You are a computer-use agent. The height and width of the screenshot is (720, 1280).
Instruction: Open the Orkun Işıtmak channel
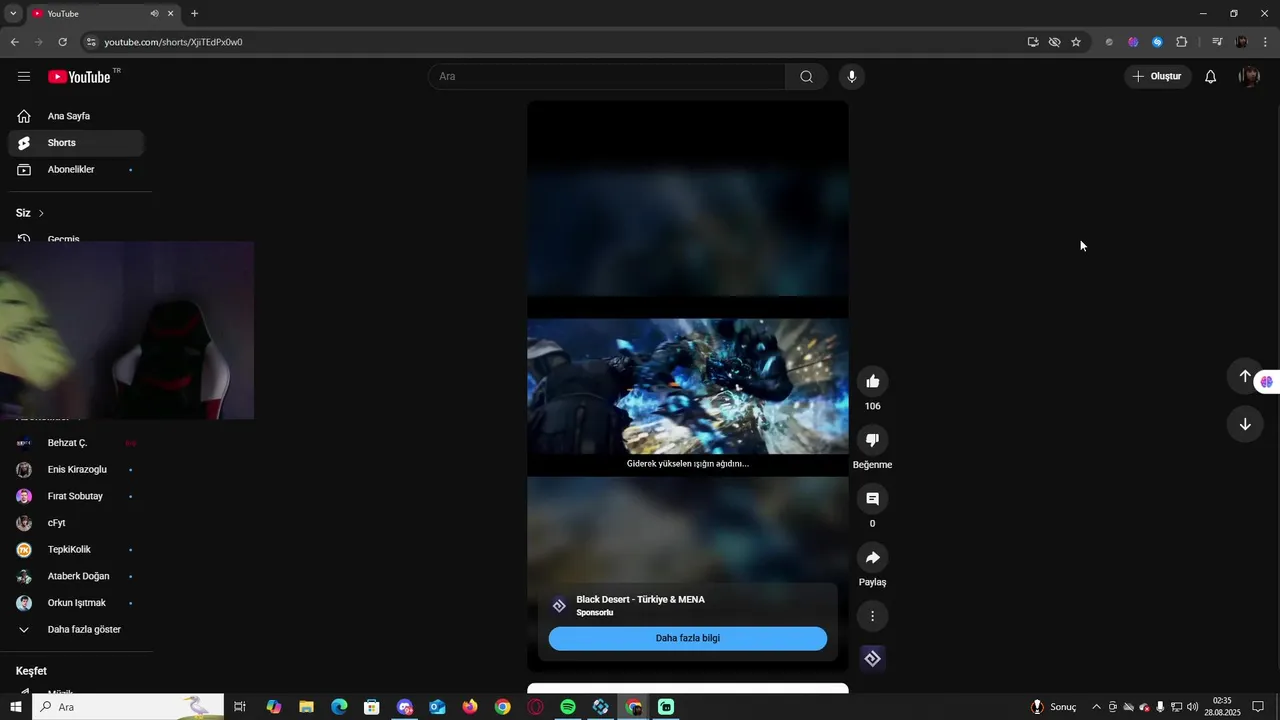coord(76,603)
